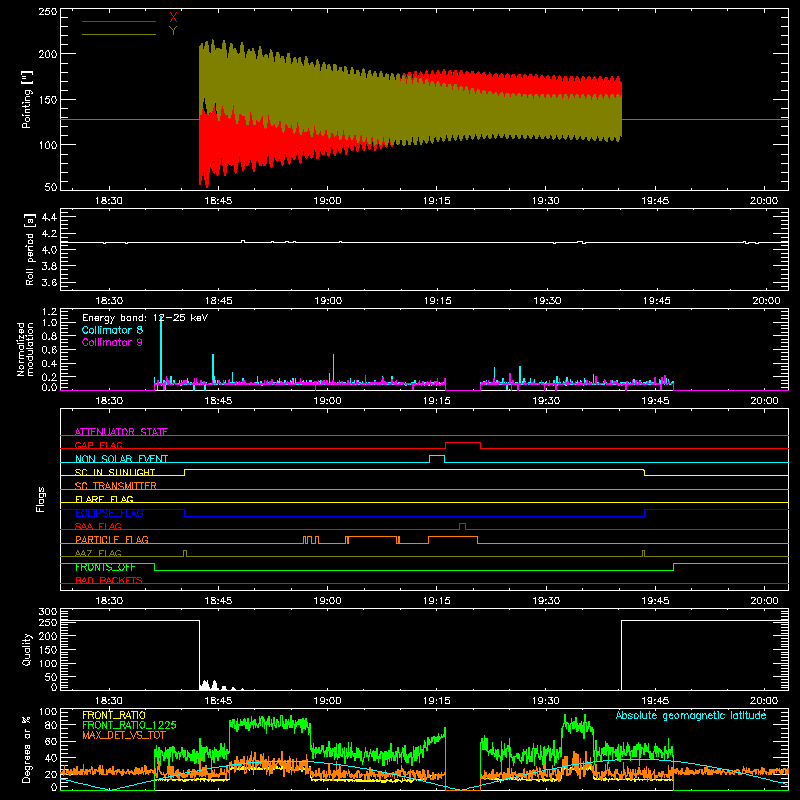This screenshot has width=800, height=800.
Task: Click the 1.2 tick on the modulation axis
Action: (x=49, y=312)
